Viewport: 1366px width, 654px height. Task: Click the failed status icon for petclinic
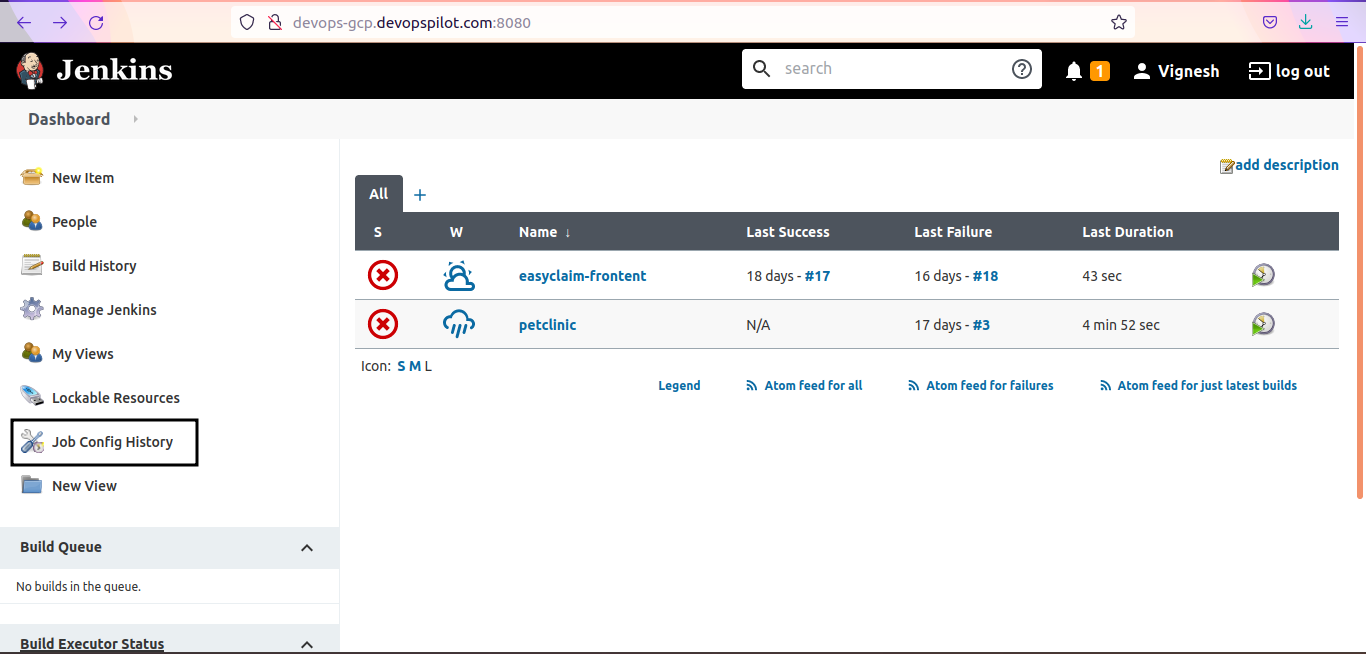(x=383, y=324)
